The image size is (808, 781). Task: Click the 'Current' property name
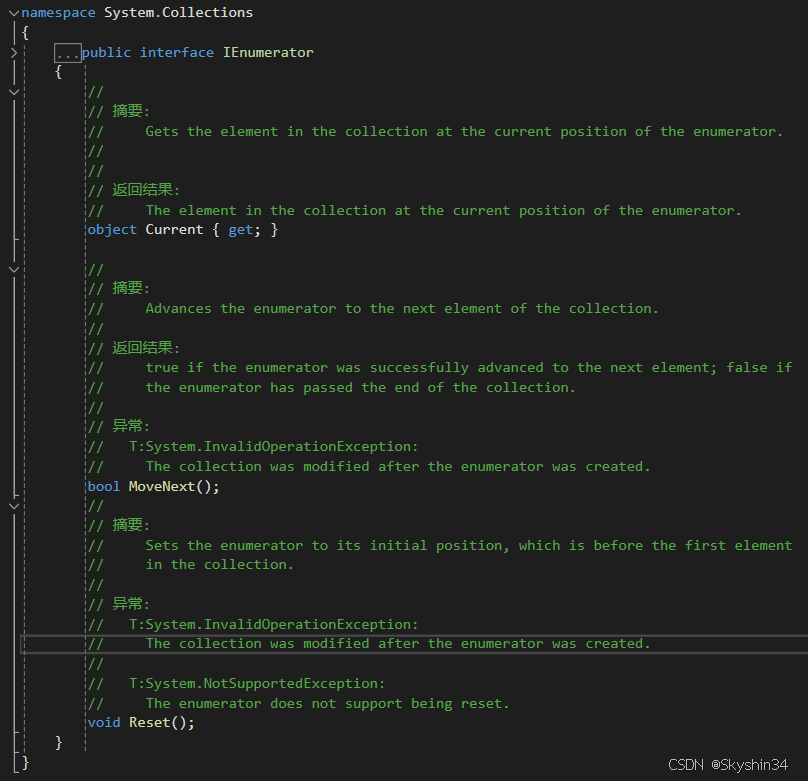174,230
